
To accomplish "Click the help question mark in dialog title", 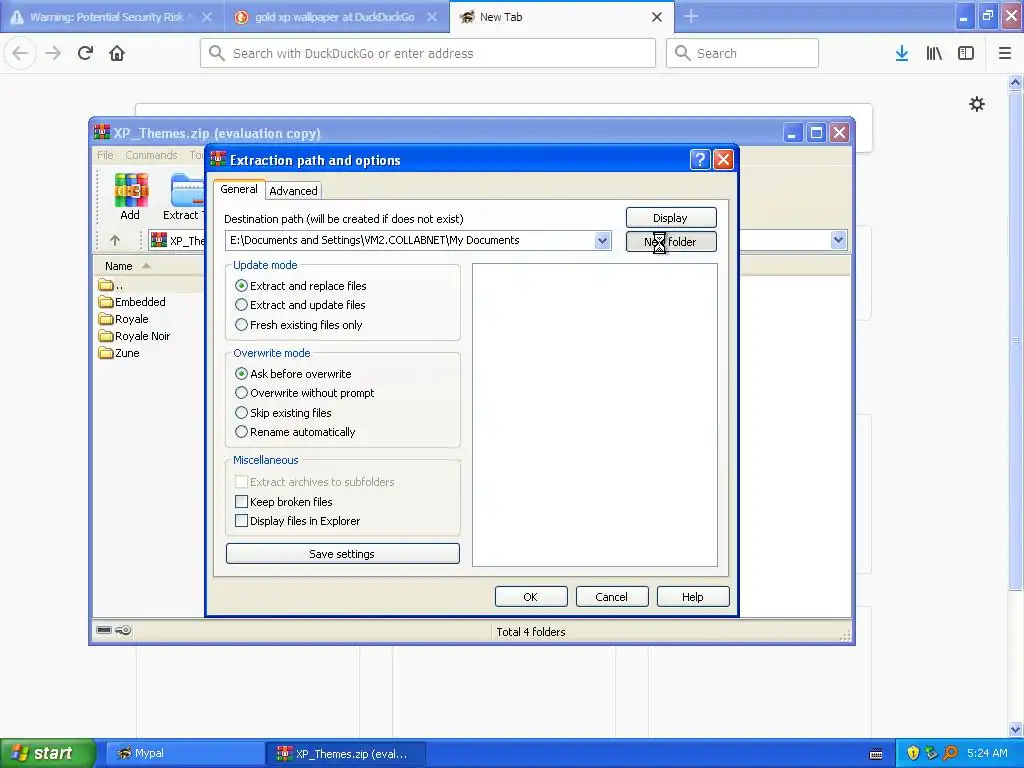I will tap(699, 159).
